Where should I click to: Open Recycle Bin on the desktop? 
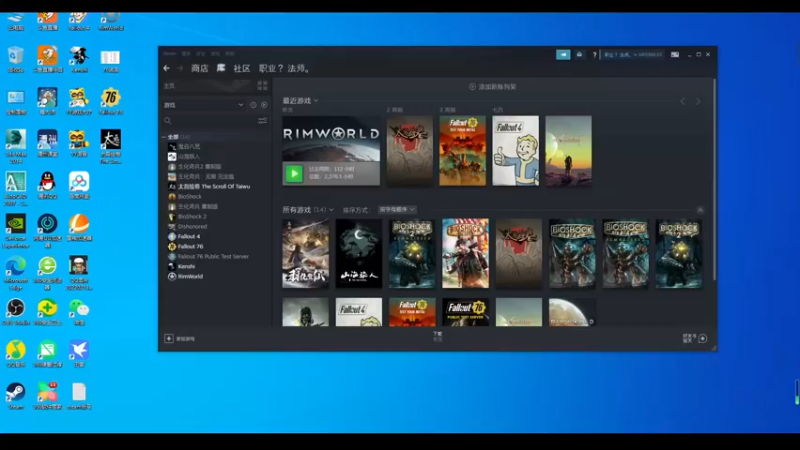[x=16, y=59]
